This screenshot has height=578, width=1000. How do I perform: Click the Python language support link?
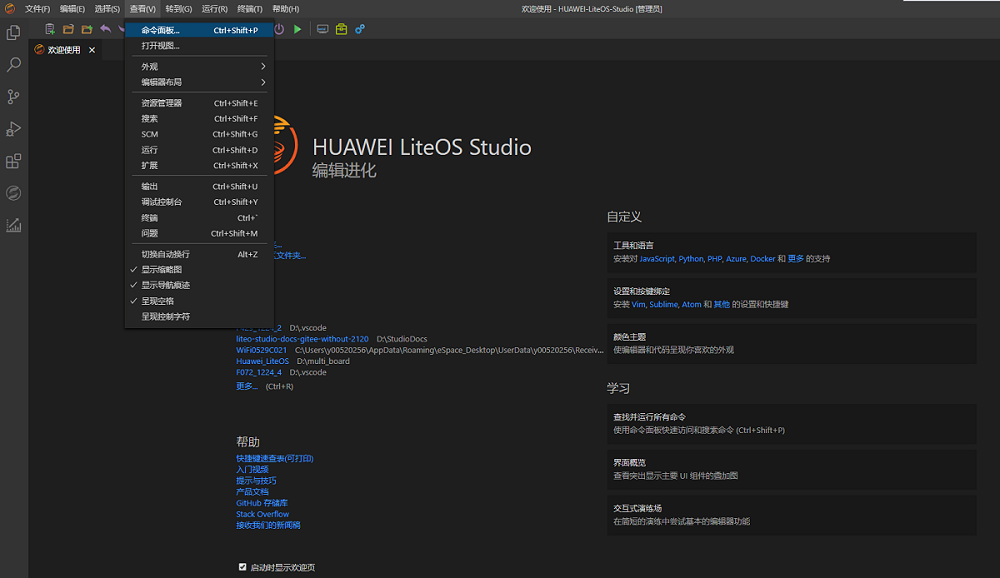(691, 258)
